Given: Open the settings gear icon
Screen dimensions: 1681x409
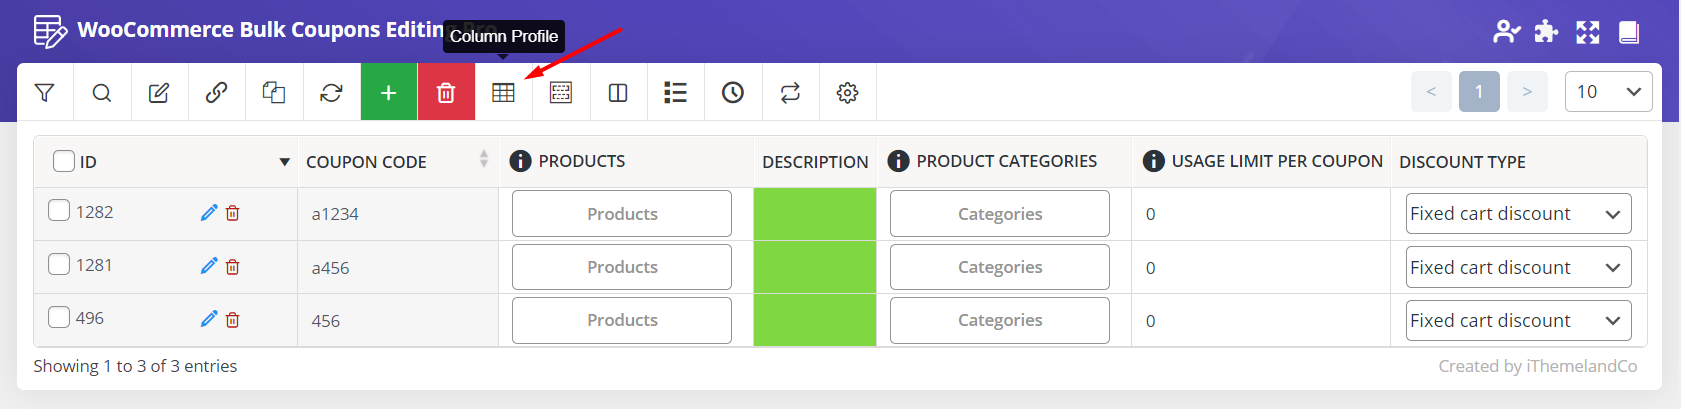Looking at the screenshot, I should 847,93.
